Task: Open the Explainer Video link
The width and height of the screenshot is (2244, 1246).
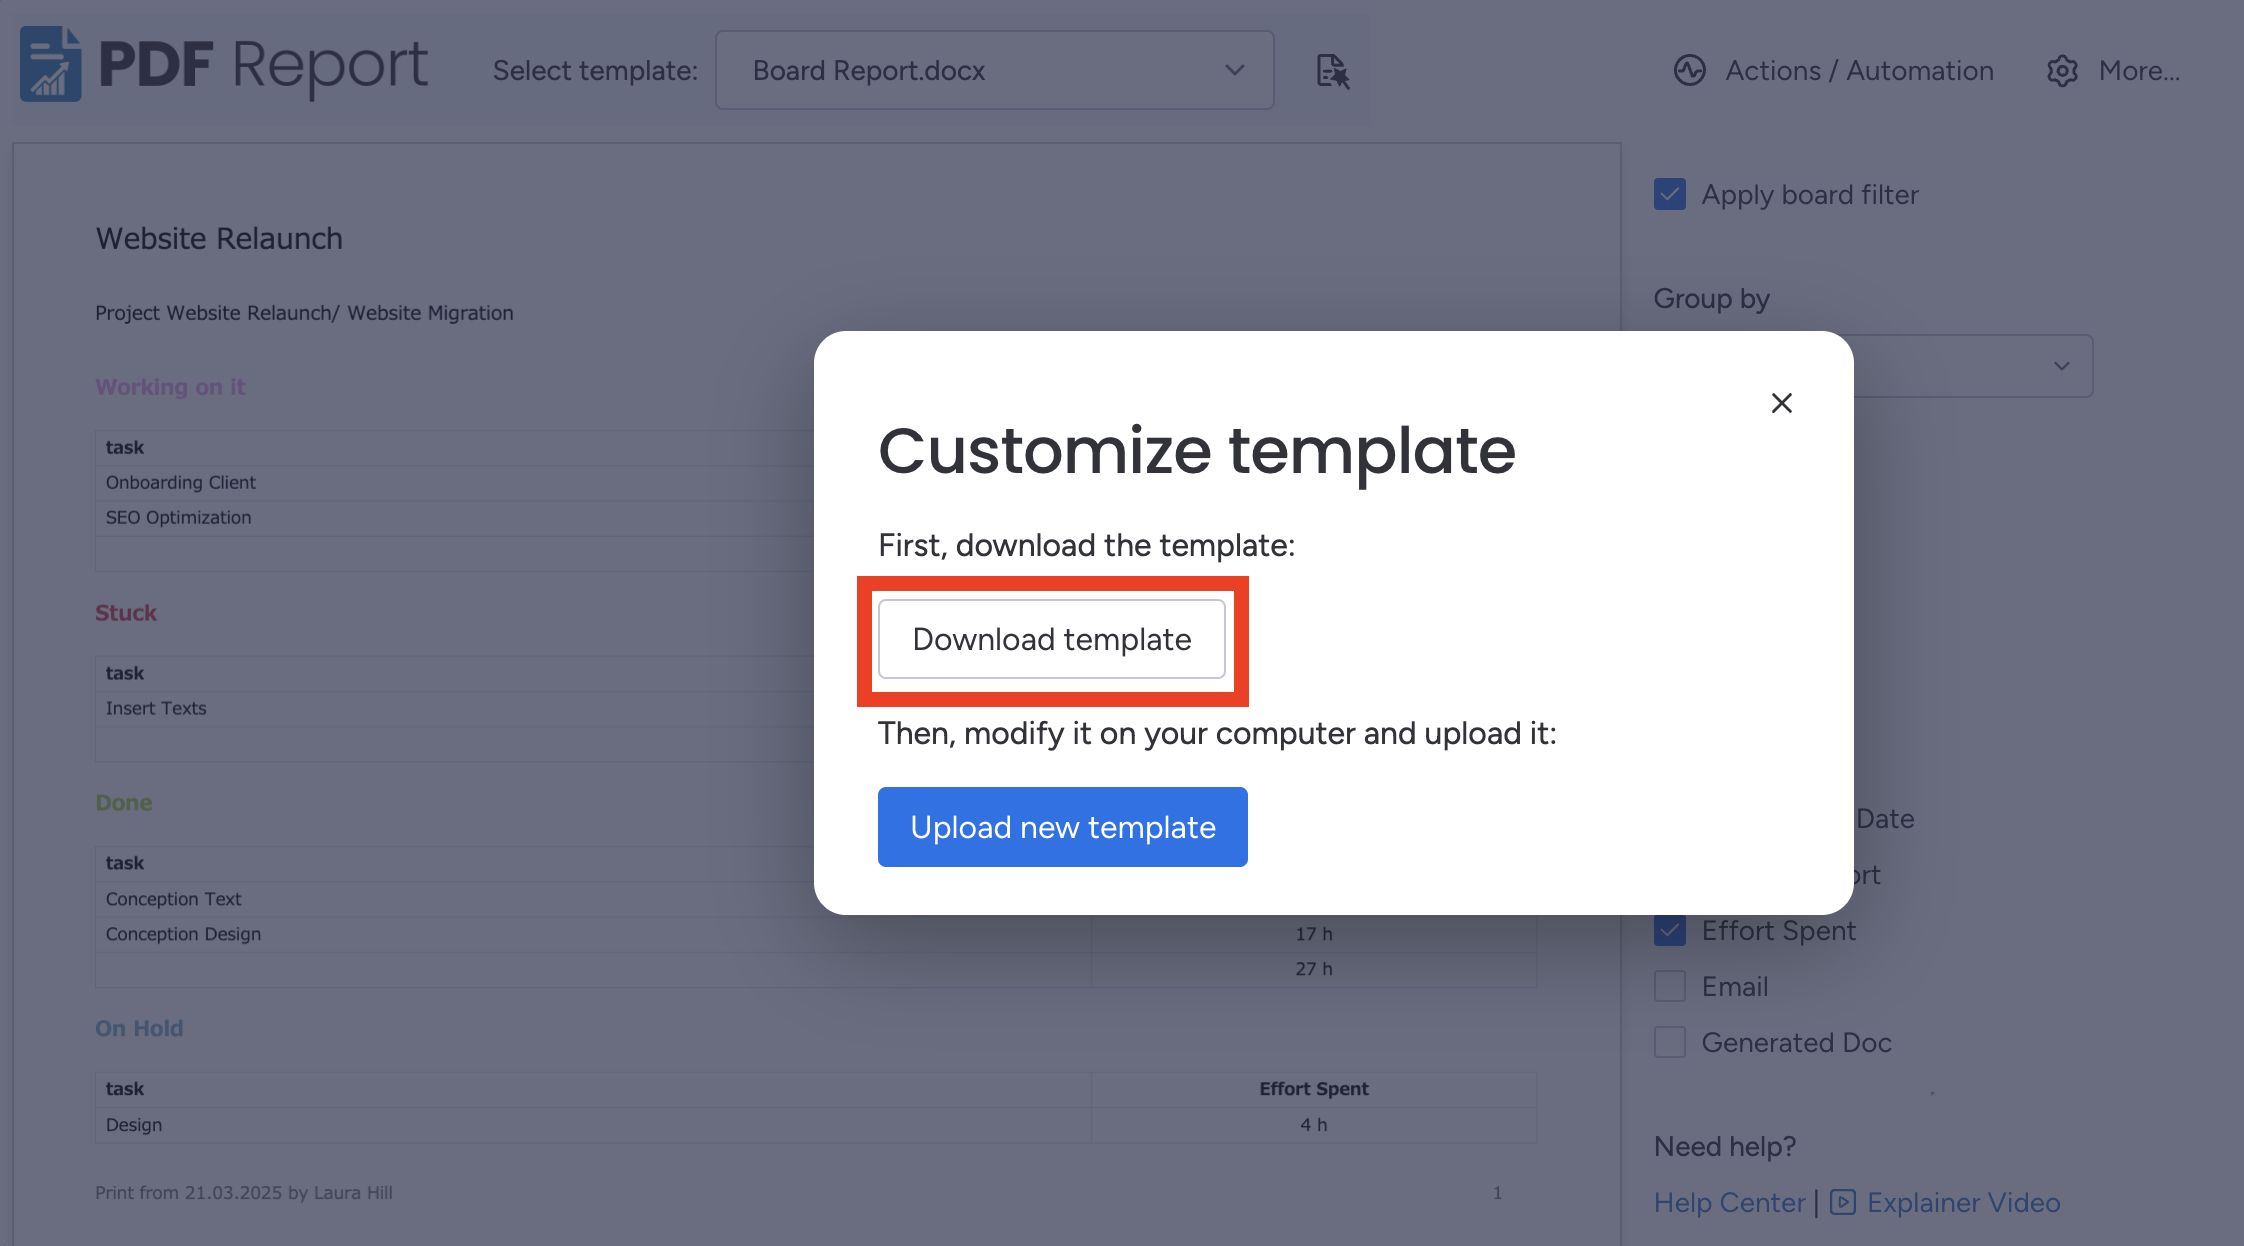Action: coord(1963,1202)
